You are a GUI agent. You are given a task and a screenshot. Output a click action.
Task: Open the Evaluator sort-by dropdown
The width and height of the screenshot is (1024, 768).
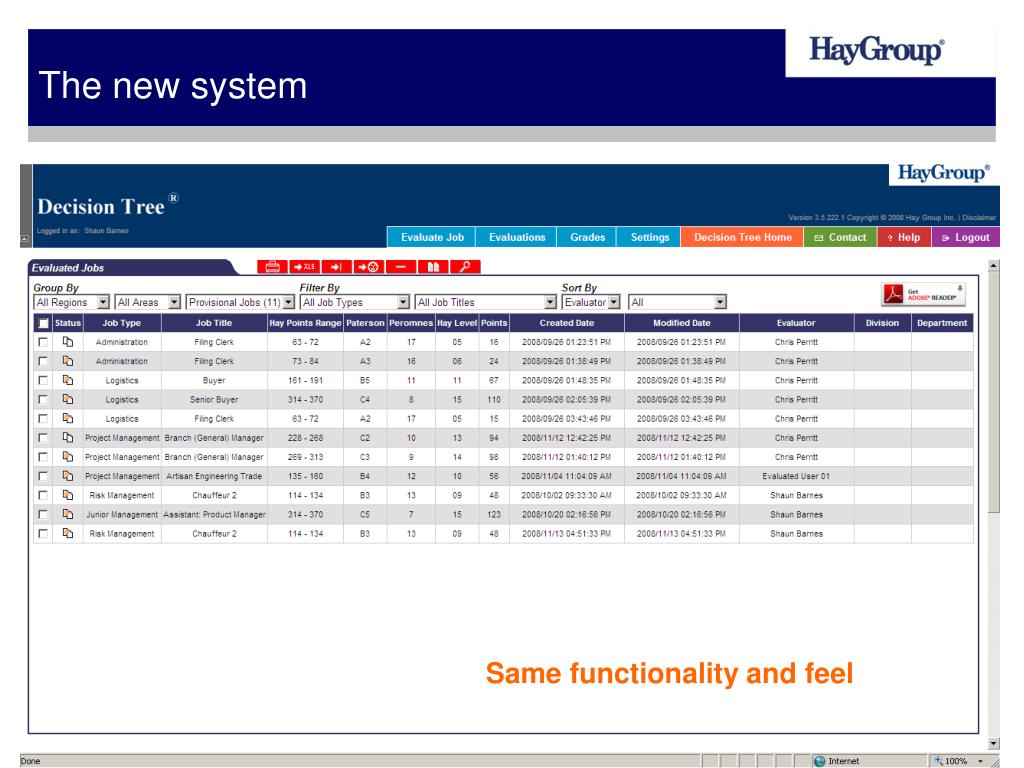(x=591, y=302)
